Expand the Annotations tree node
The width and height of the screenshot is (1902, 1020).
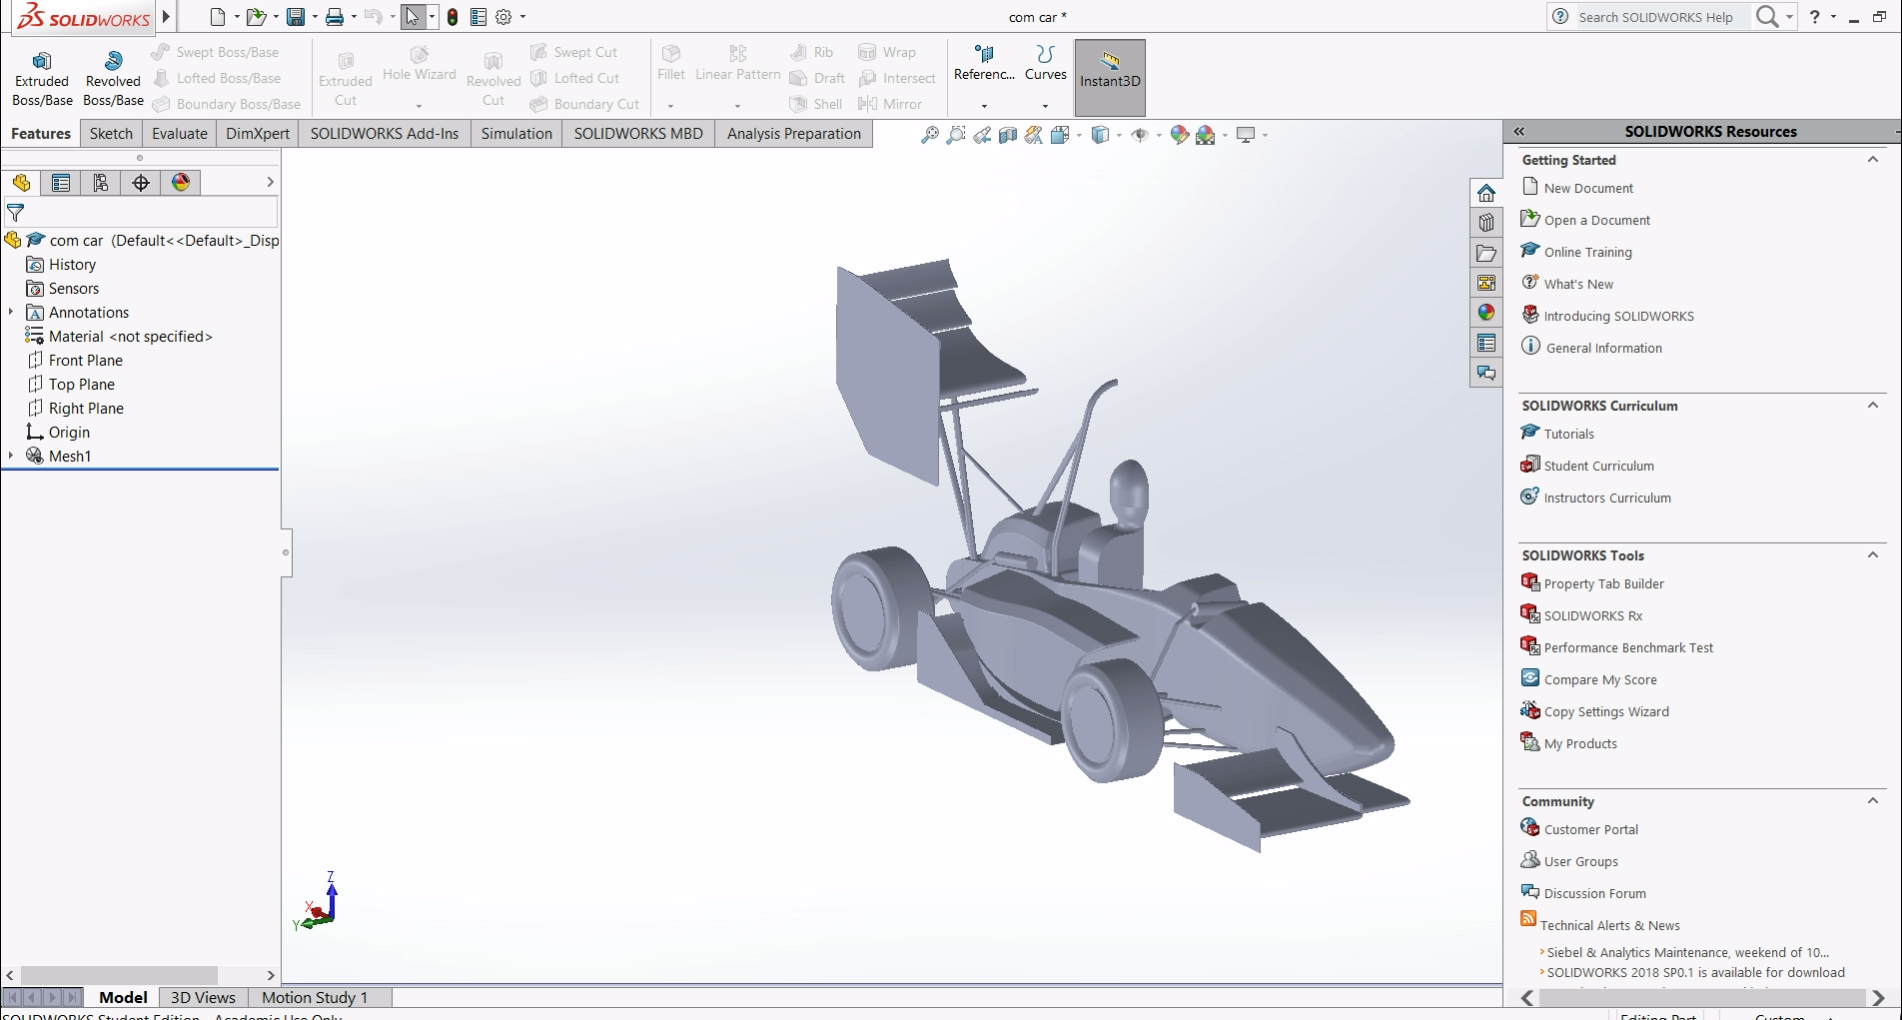coord(11,312)
